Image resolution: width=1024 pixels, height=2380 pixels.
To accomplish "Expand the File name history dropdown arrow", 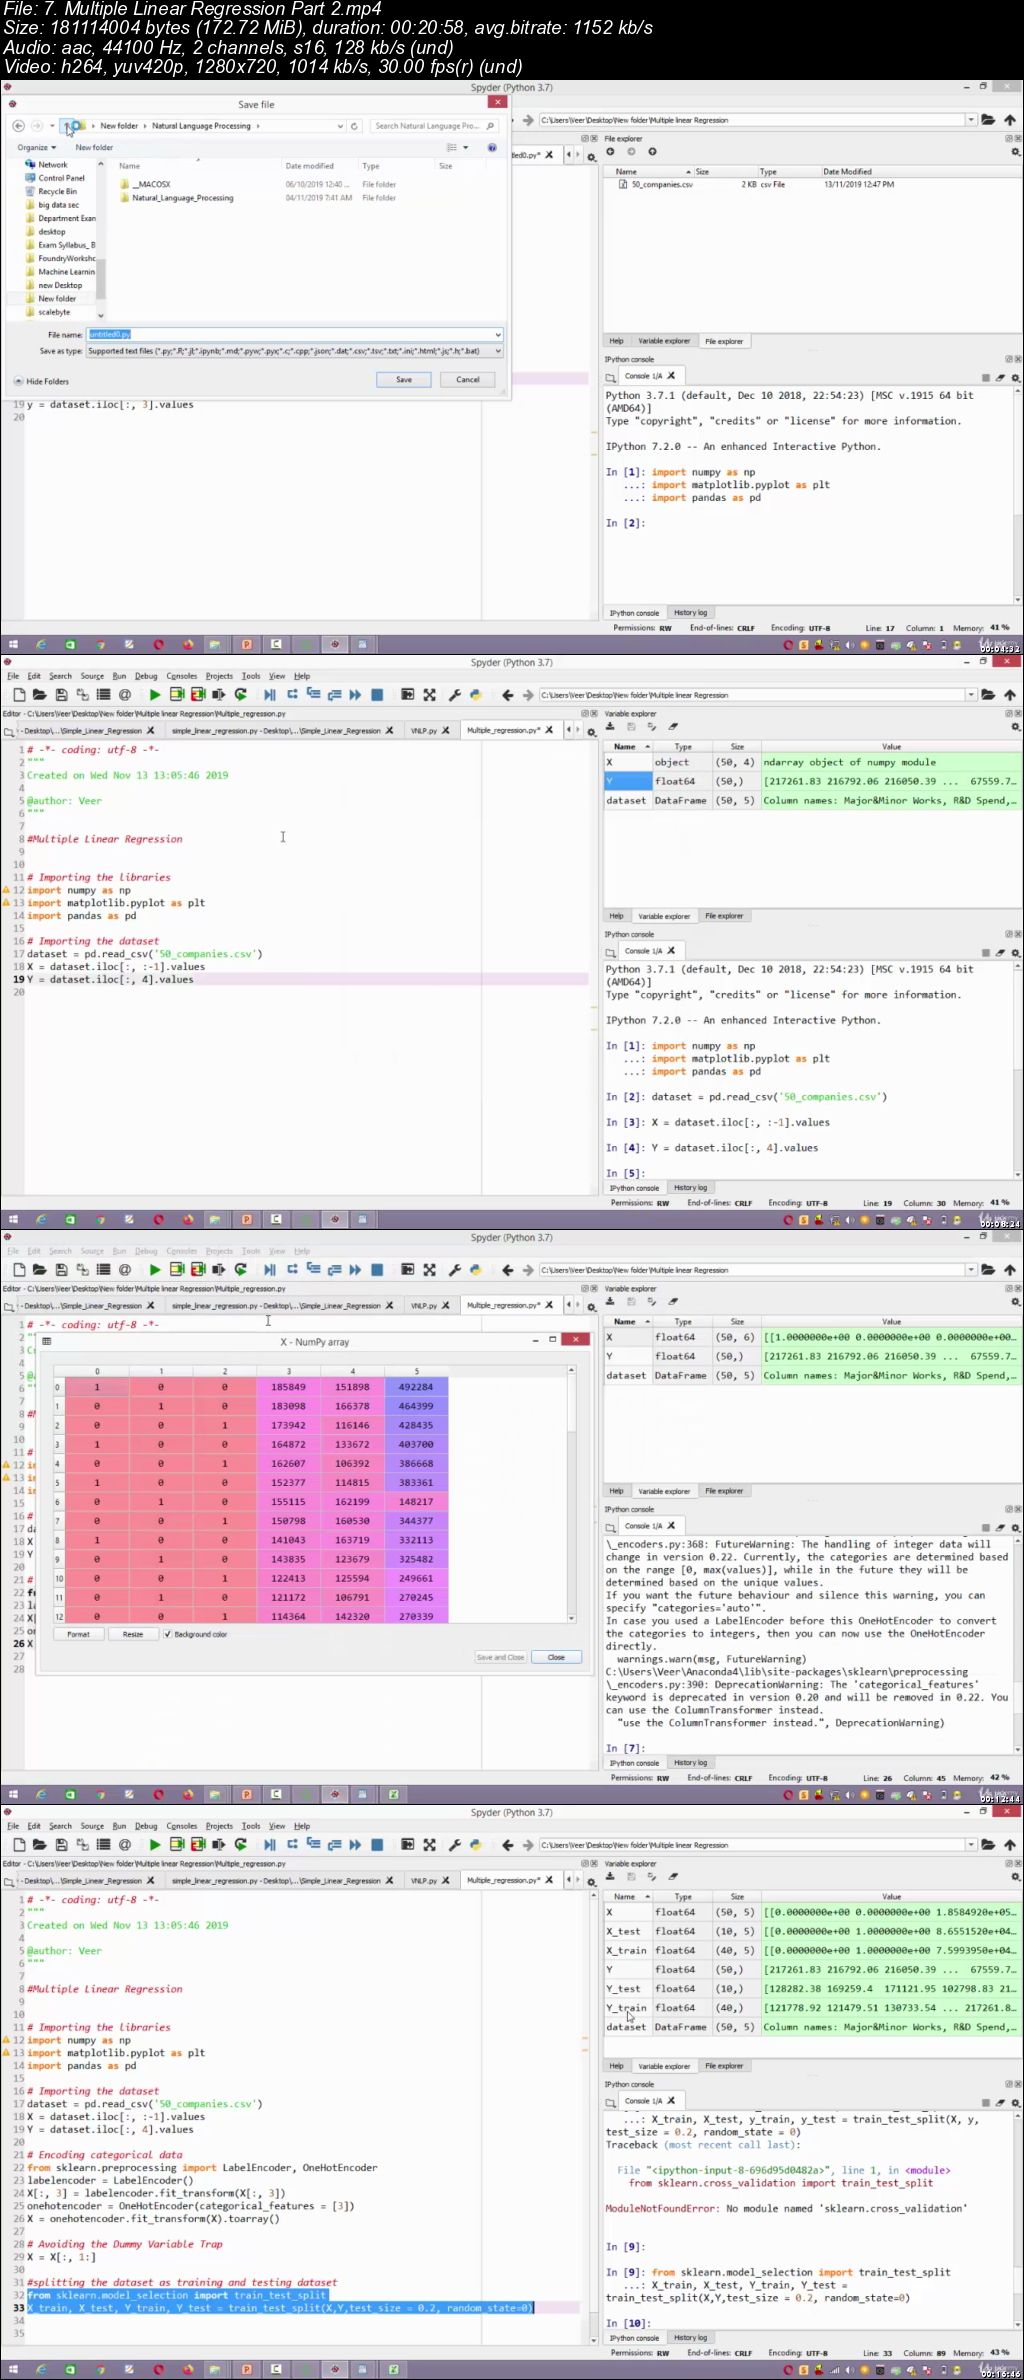I will pyautogui.click(x=497, y=335).
